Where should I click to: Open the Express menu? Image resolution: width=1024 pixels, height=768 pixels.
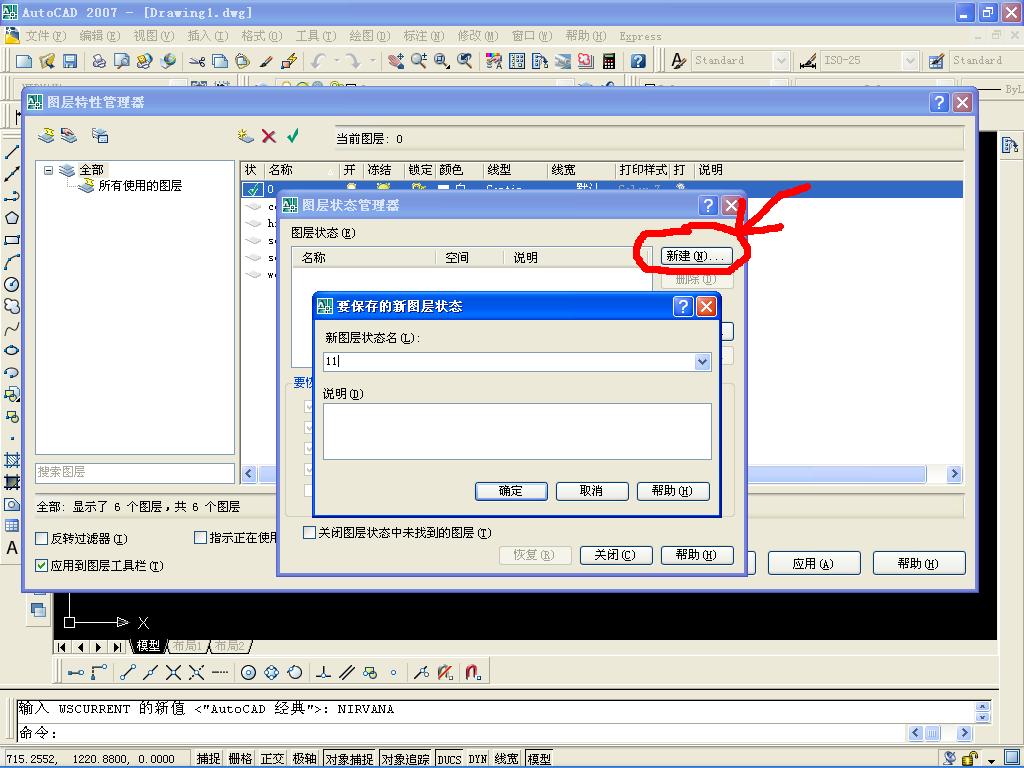point(640,37)
